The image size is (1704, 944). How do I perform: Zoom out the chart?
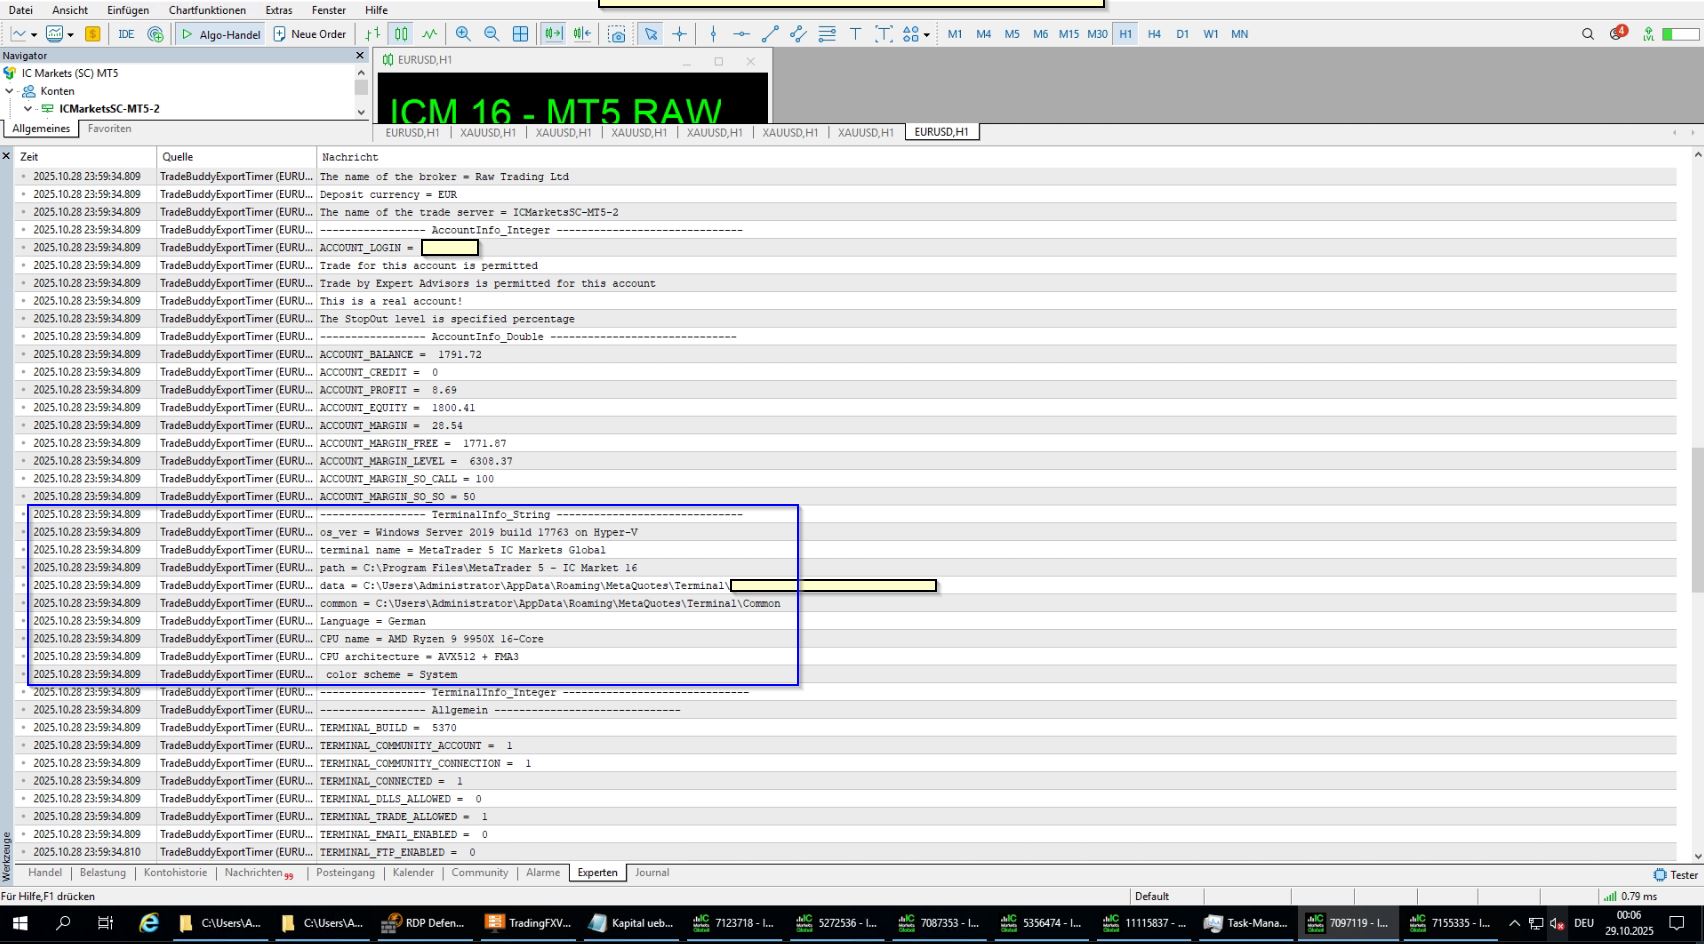click(x=492, y=34)
